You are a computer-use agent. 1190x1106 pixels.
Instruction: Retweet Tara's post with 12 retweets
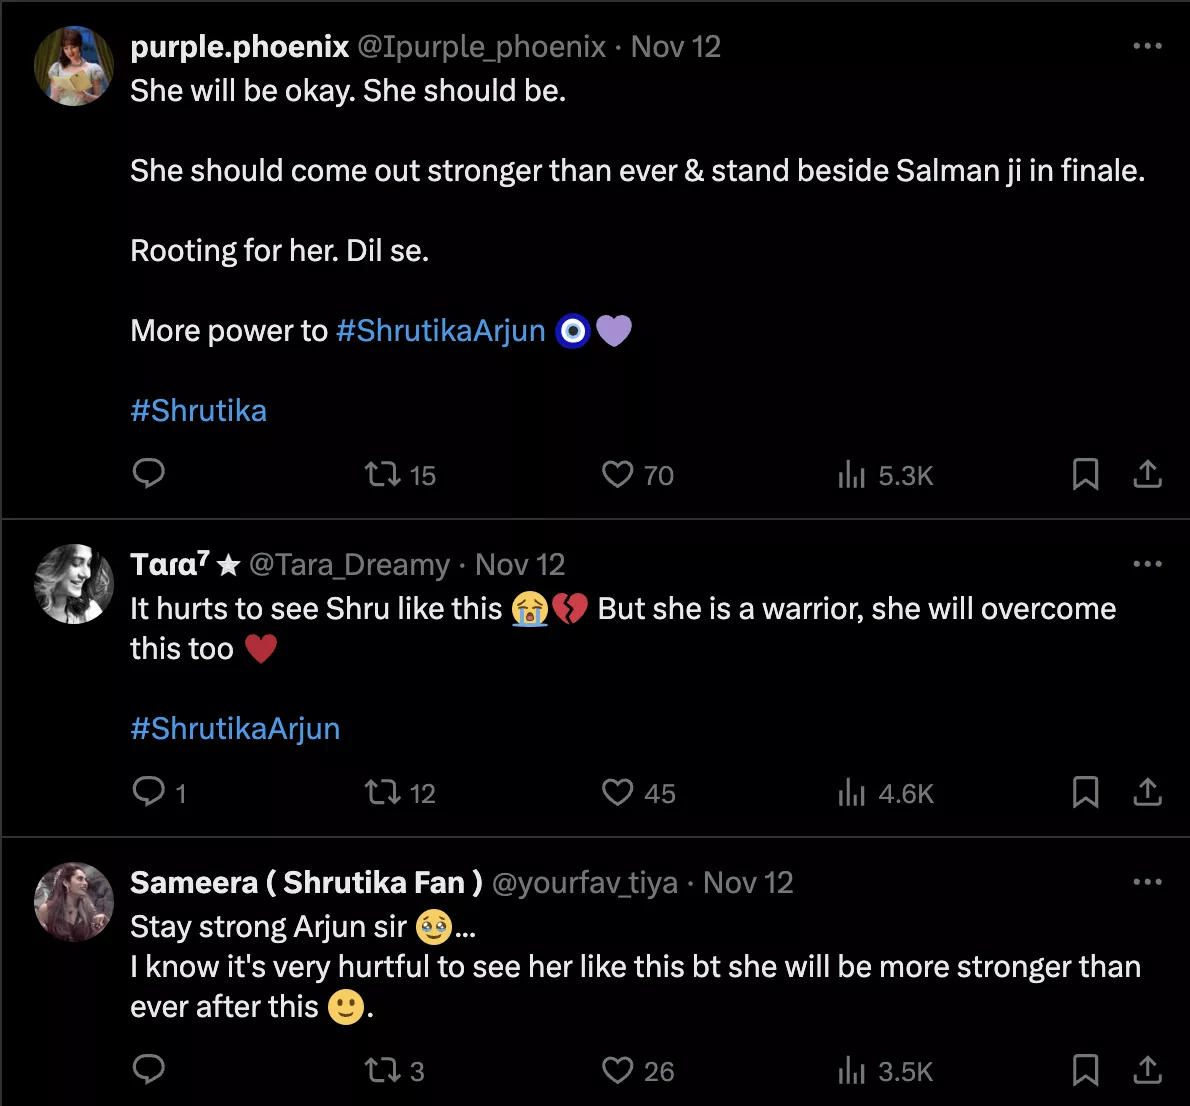click(383, 793)
